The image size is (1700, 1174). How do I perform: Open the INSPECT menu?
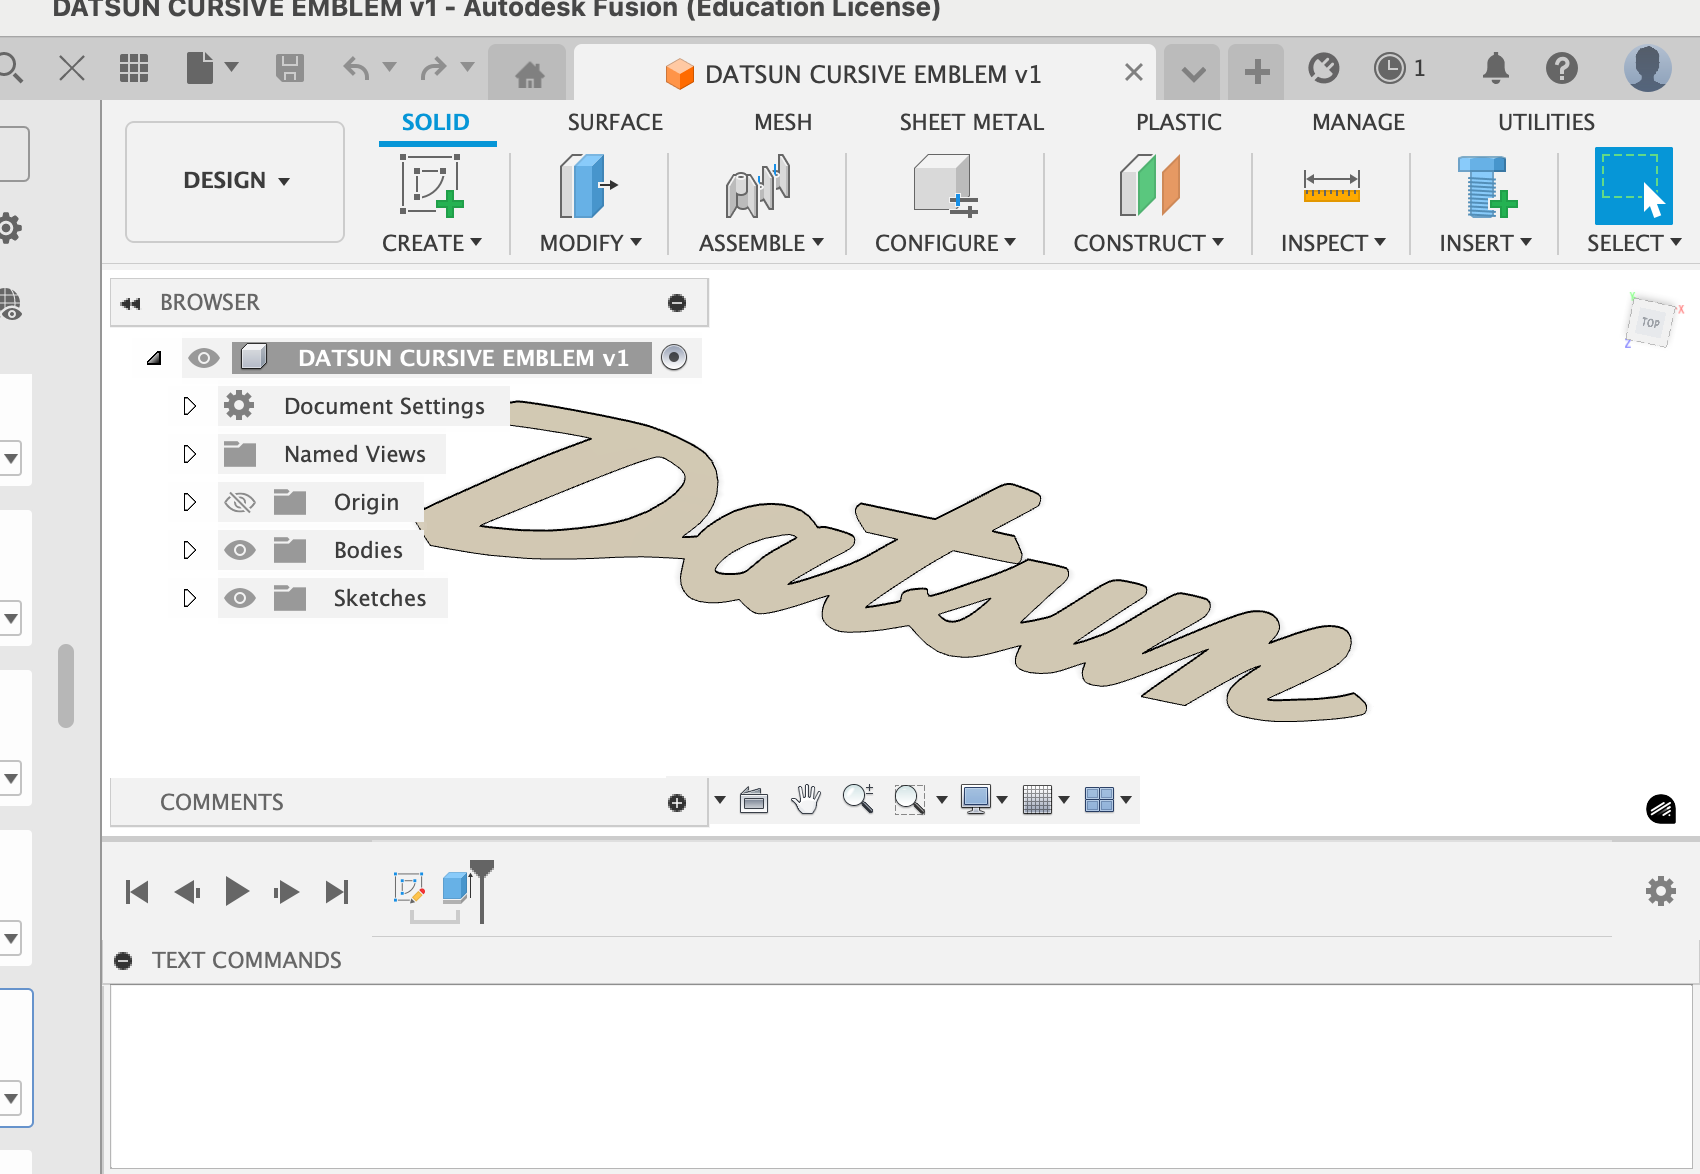1333,243
